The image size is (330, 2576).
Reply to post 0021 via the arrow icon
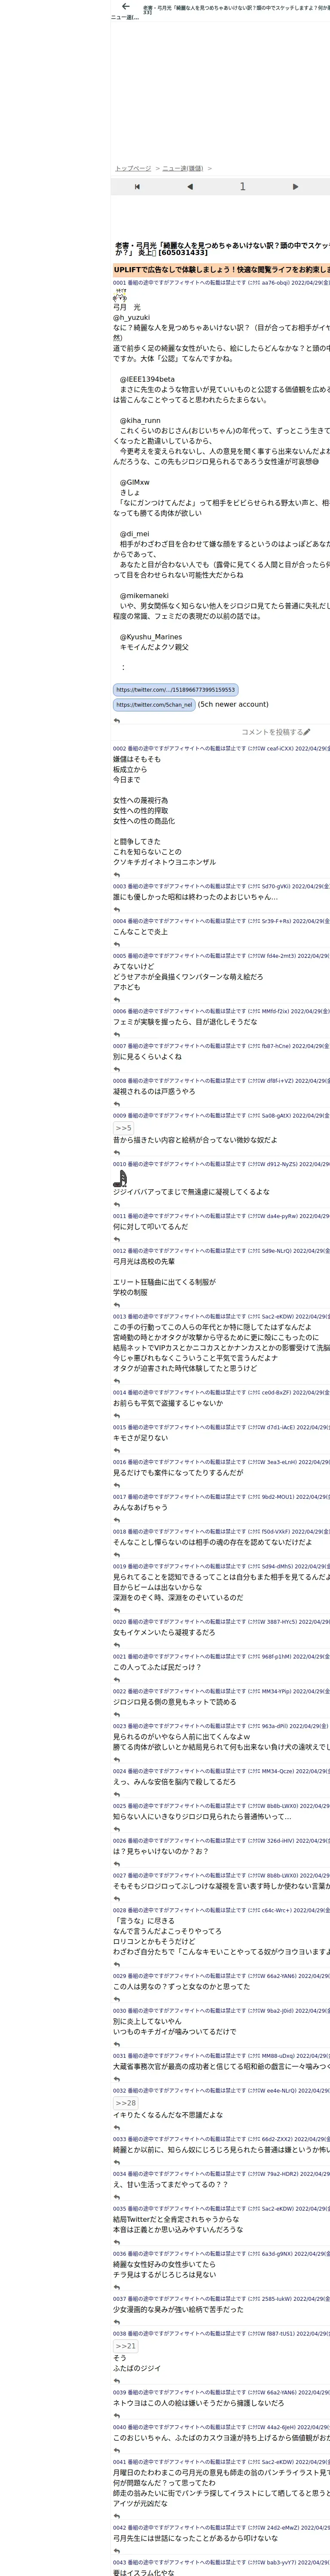pyautogui.click(x=117, y=1680)
